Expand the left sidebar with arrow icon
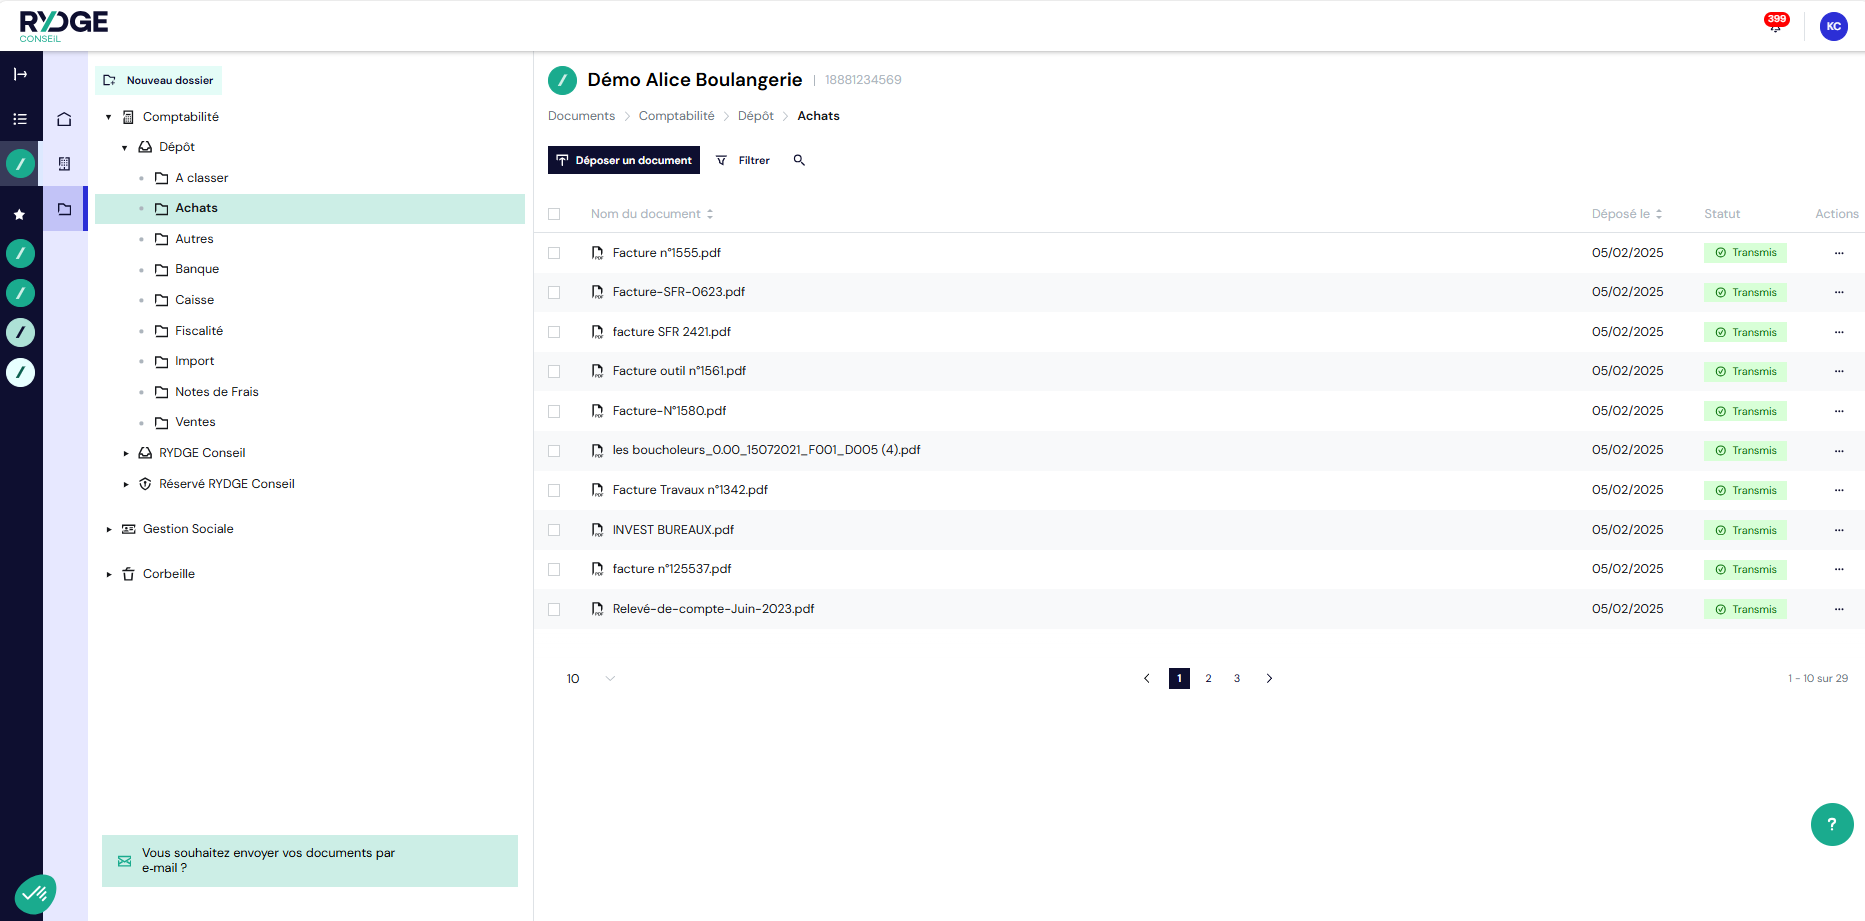 point(20,74)
